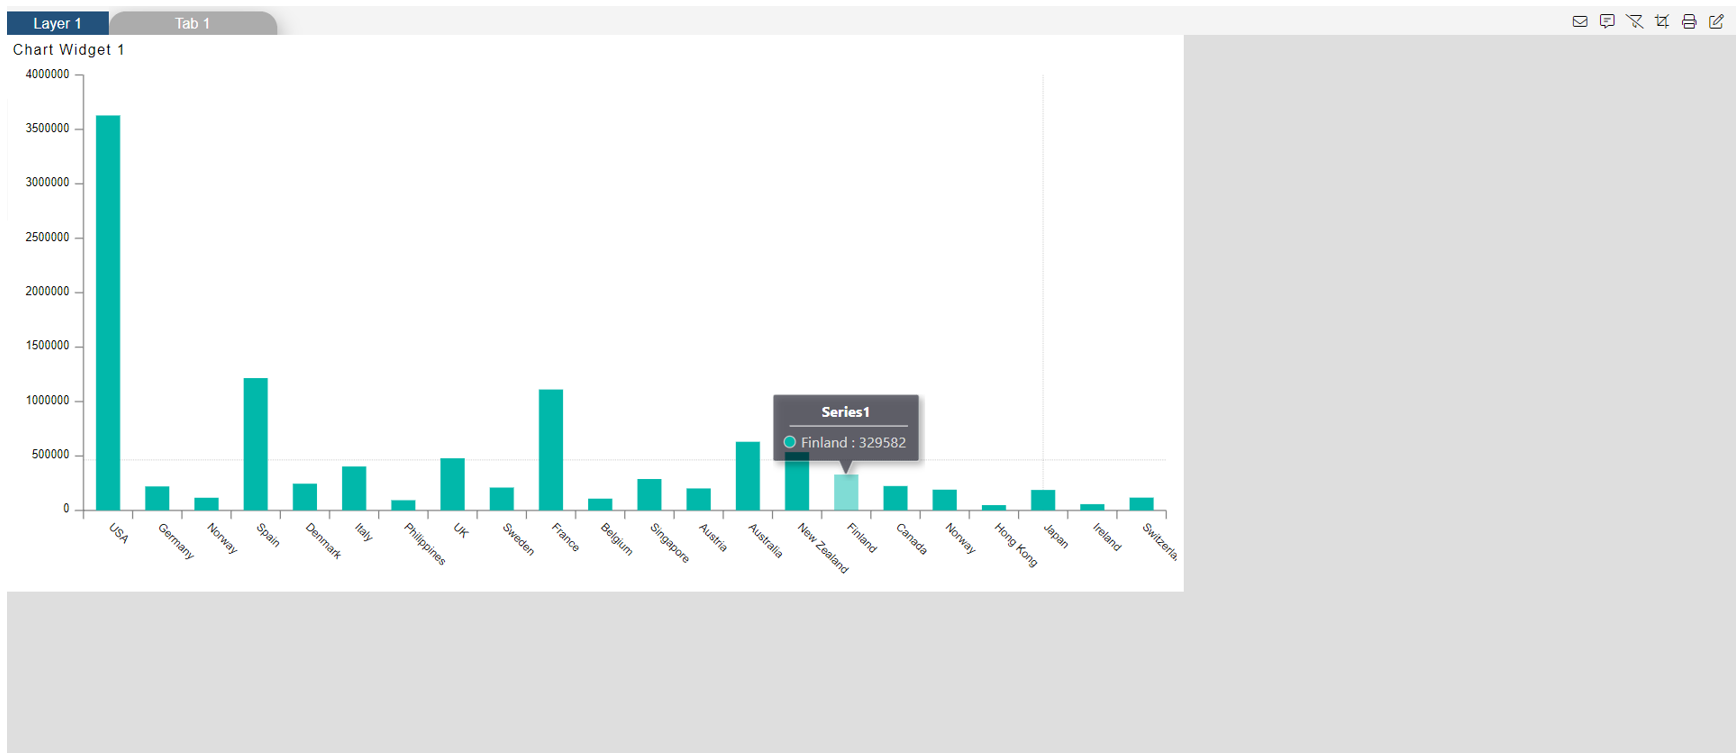Click the Australia axis label
Screen dimensions: 1736x753
coord(766,541)
